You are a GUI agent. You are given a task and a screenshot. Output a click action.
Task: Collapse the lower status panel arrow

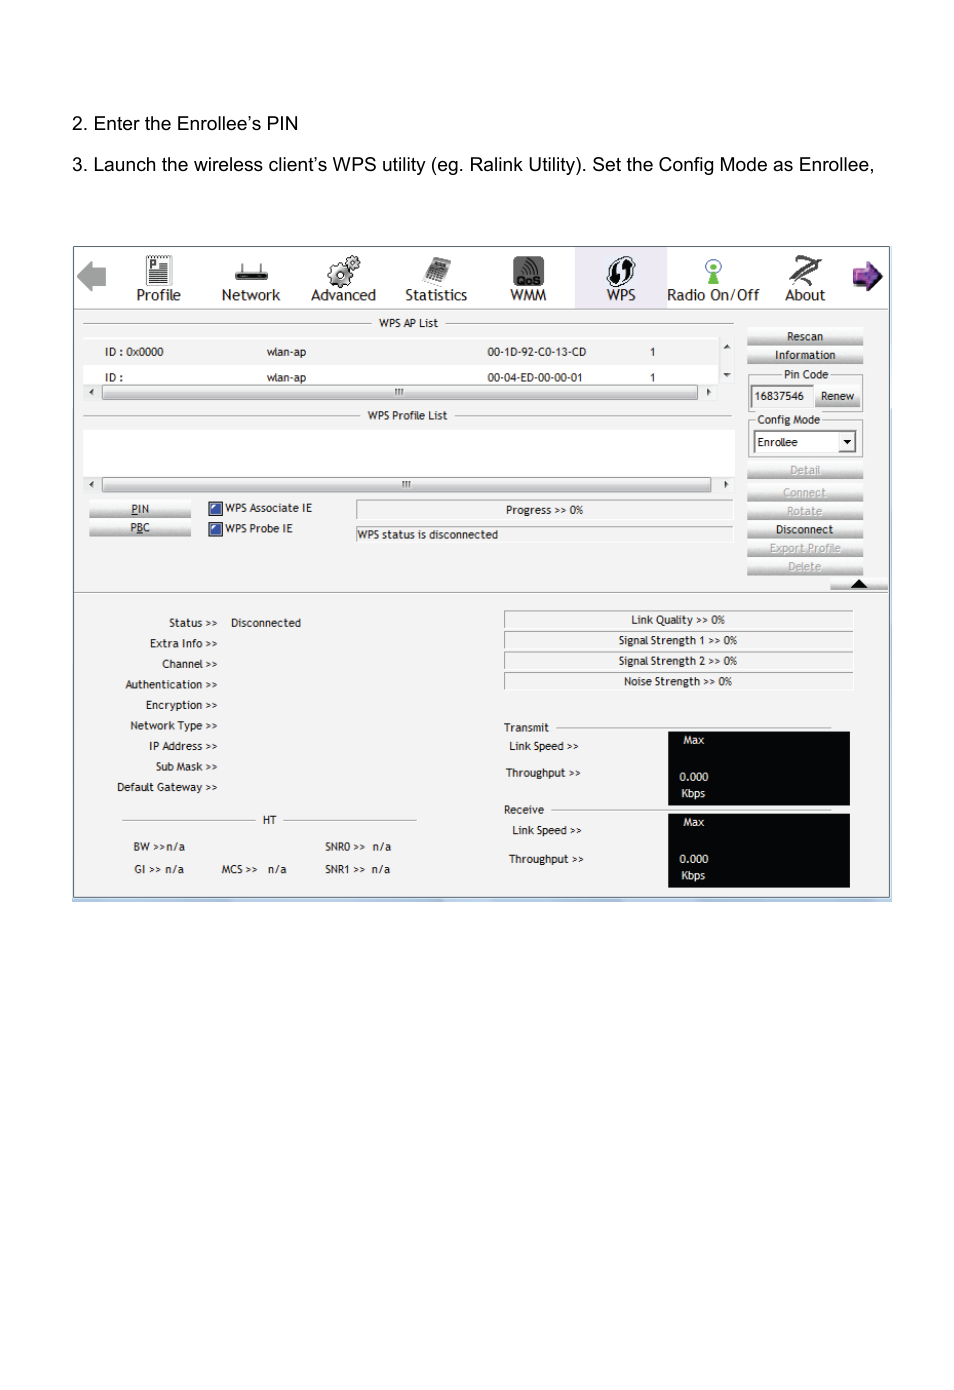click(x=858, y=584)
